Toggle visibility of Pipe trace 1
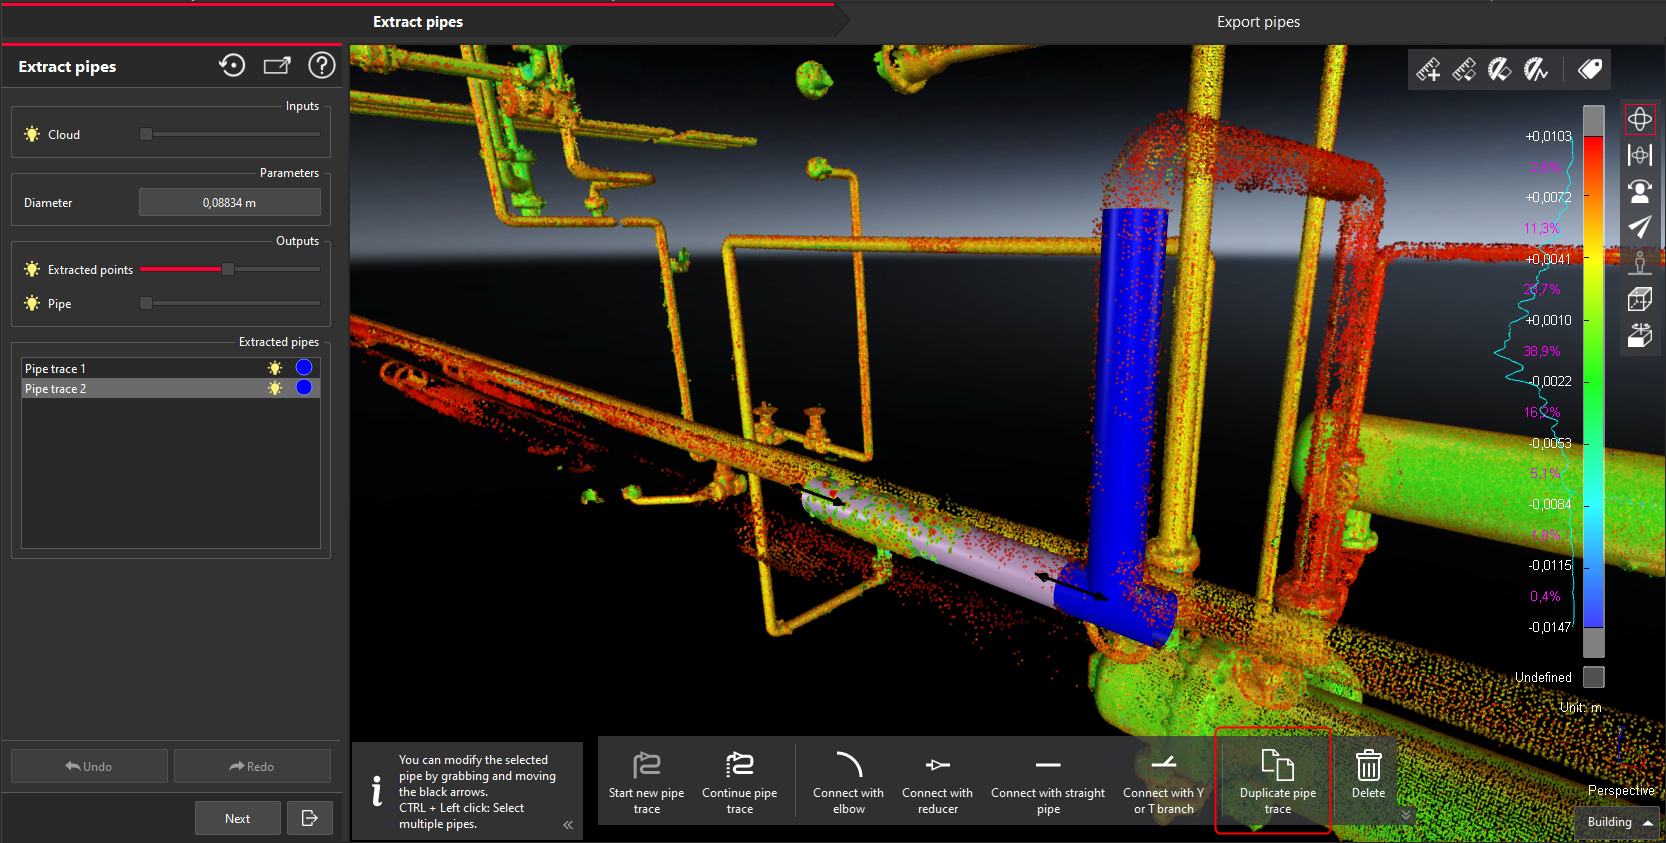1666x843 pixels. [275, 368]
